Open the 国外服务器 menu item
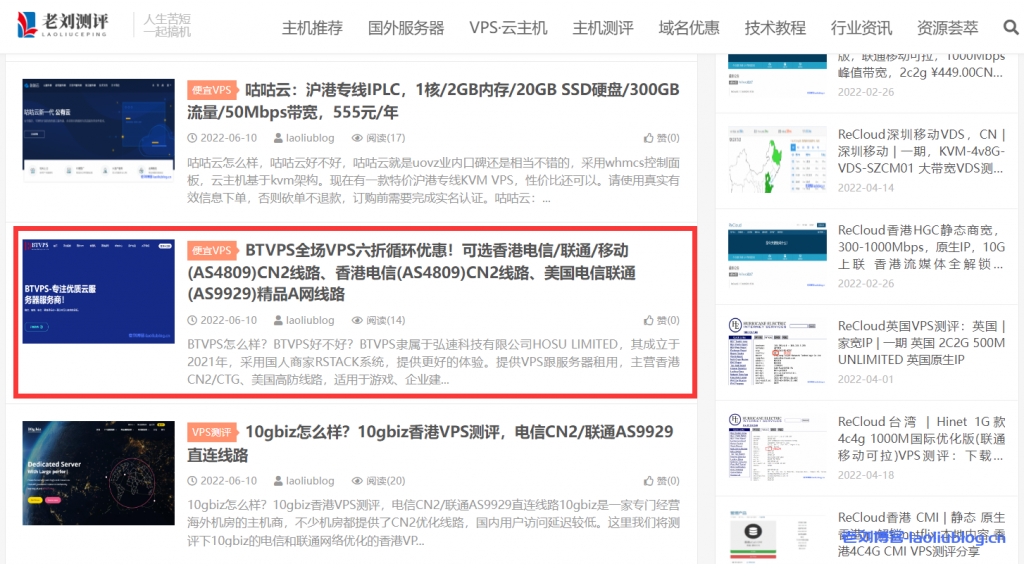The height and width of the screenshot is (564, 1024). [406, 28]
